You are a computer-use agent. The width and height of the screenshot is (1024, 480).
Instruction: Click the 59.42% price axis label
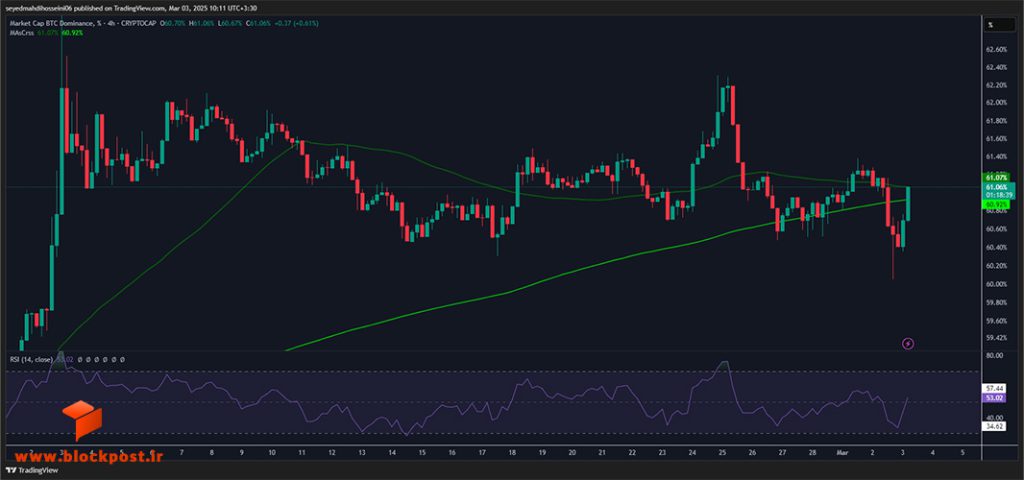[x=996, y=338]
